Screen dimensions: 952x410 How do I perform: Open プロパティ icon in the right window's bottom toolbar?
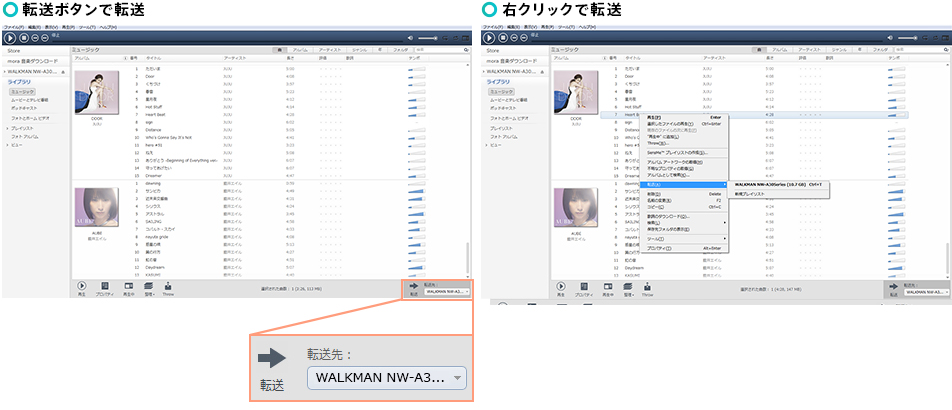(584, 288)
